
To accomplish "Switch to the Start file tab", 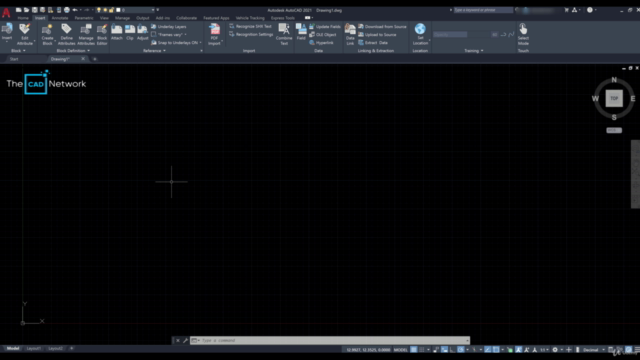I will pos(14,59).
